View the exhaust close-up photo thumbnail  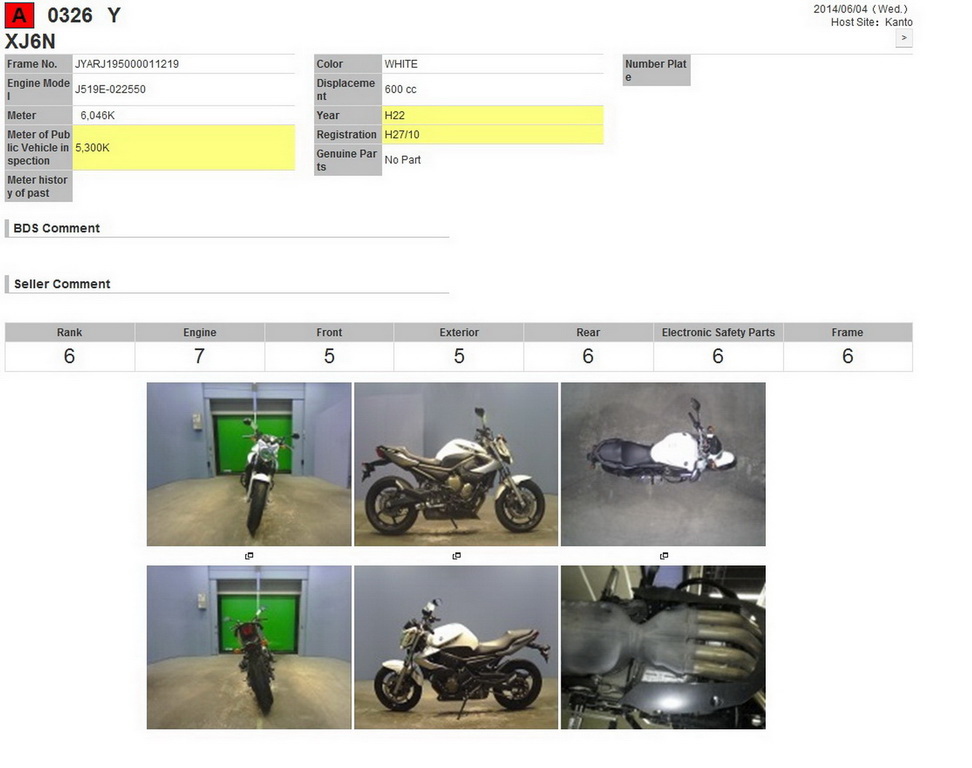pyautogui.click(x=664, y=647)
